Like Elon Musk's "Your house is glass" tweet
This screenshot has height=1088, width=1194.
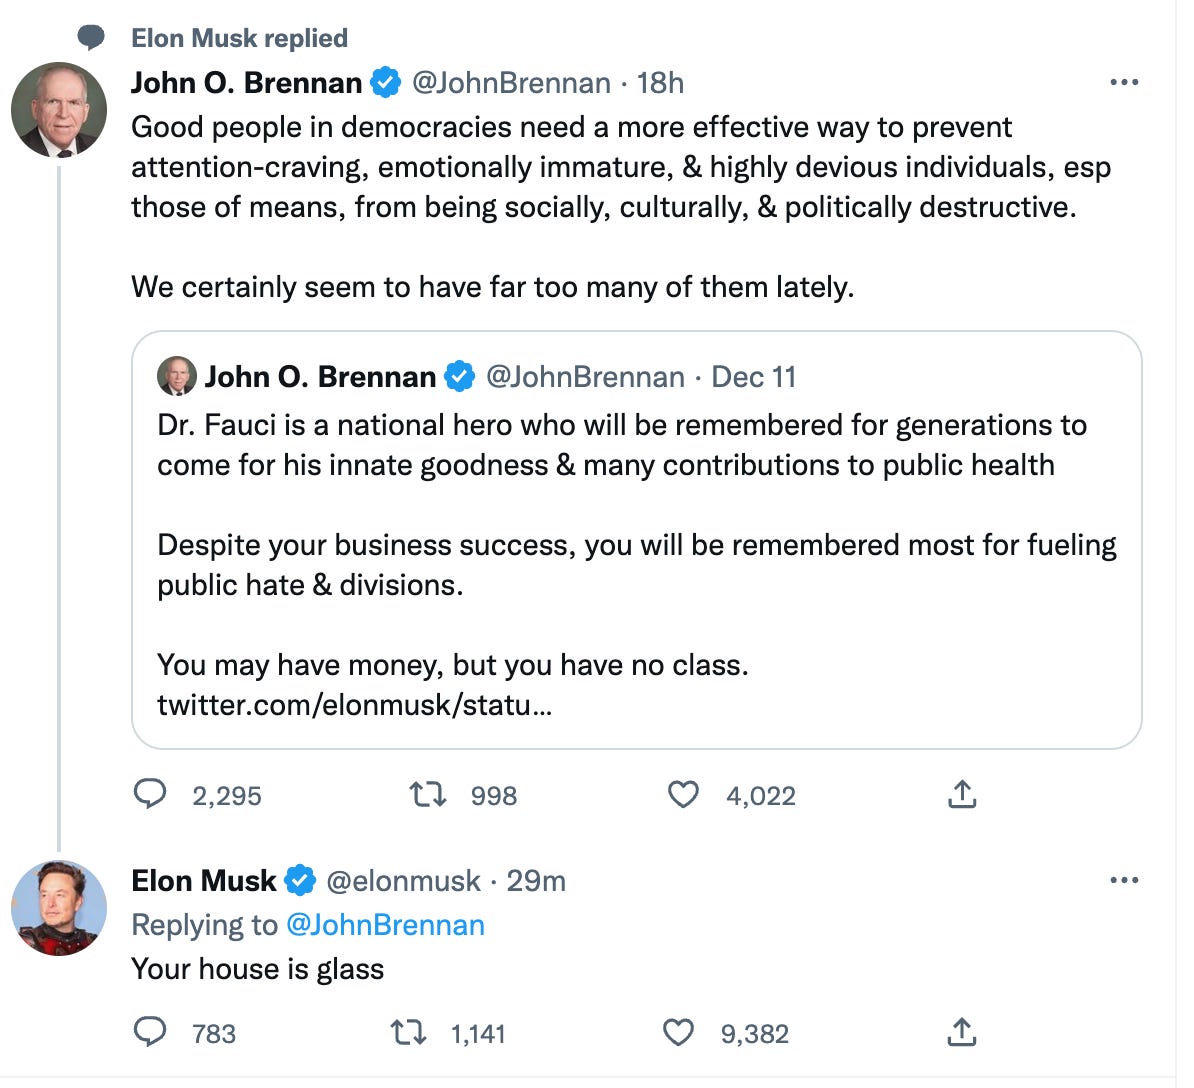click(x=679, y=1032)
